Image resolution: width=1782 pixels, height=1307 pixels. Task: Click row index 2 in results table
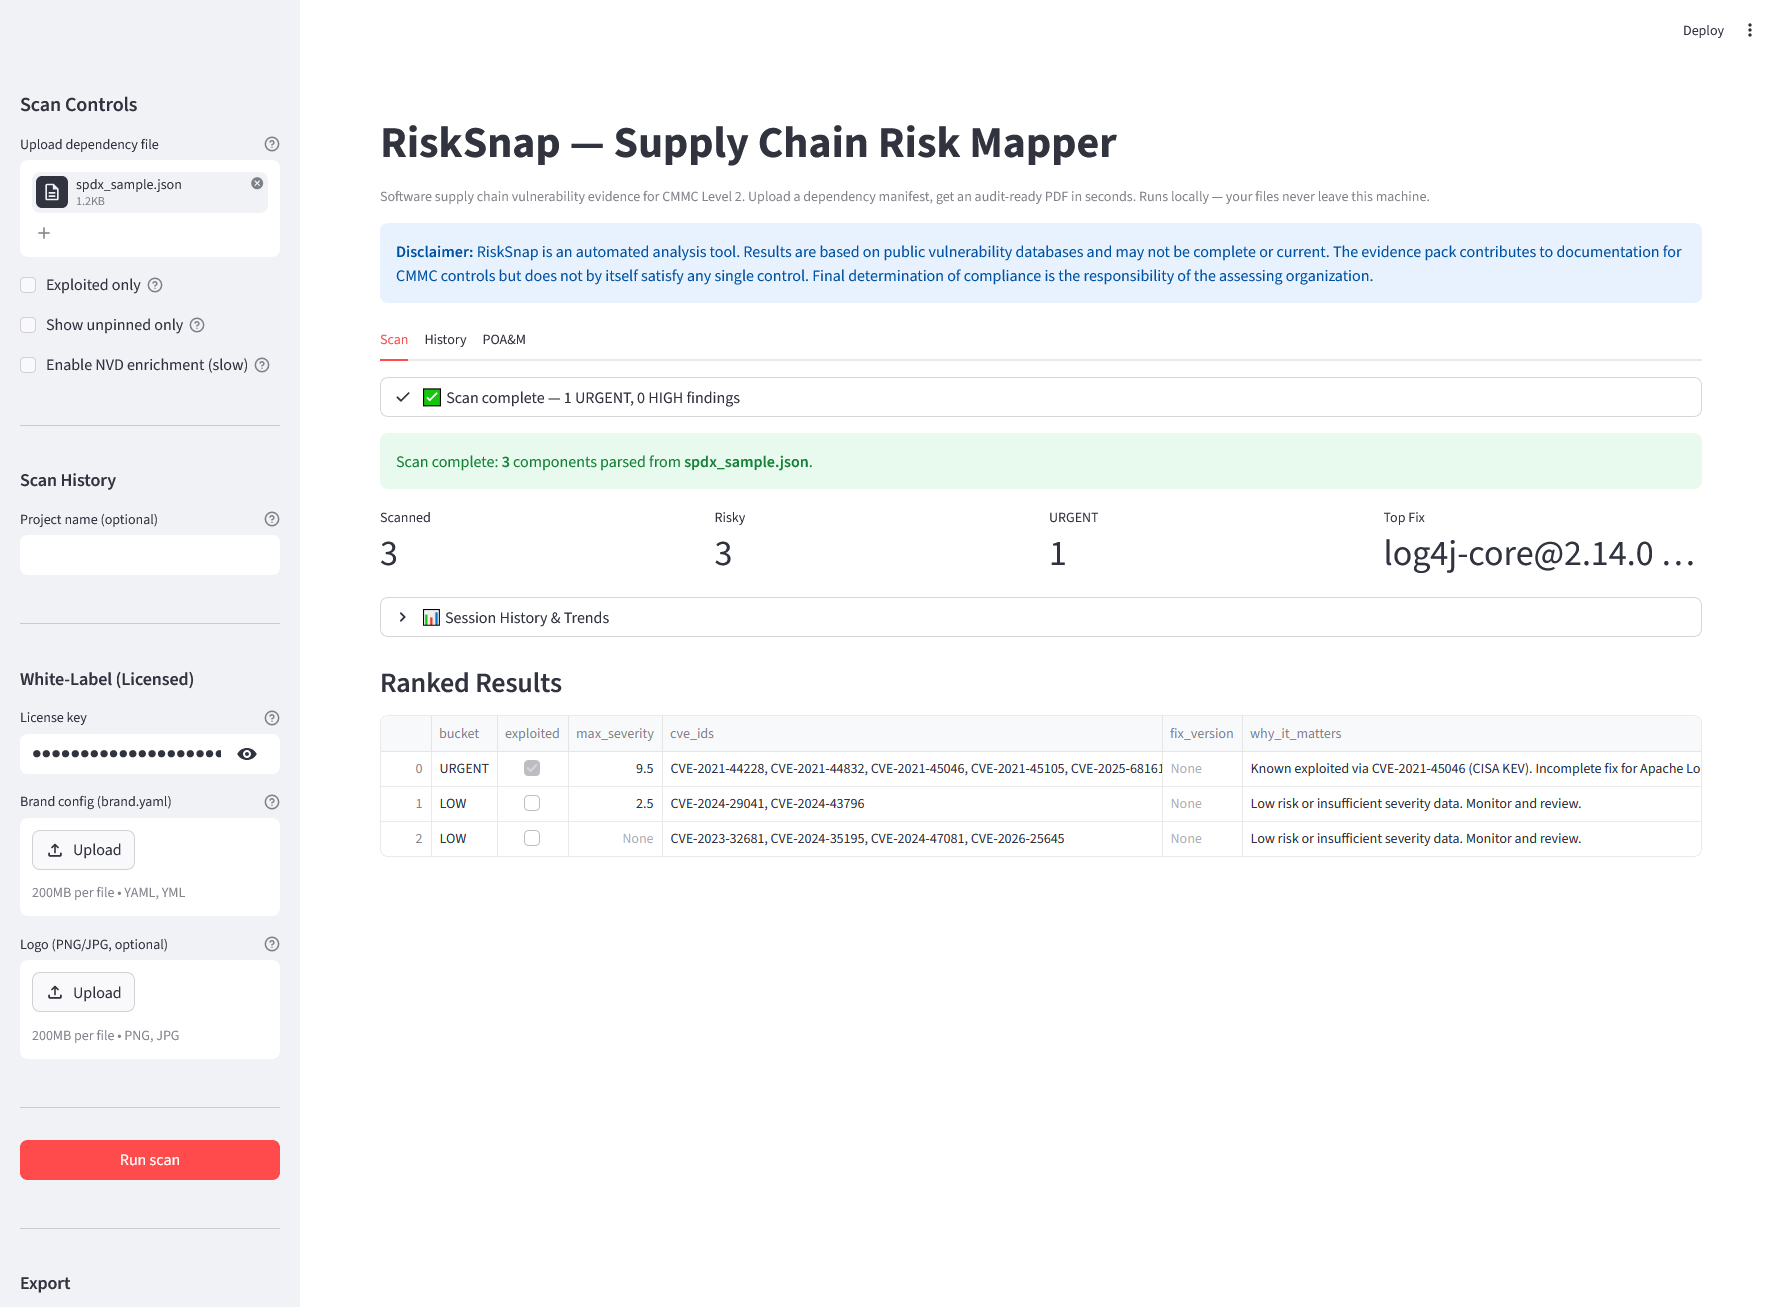(406, 838)
